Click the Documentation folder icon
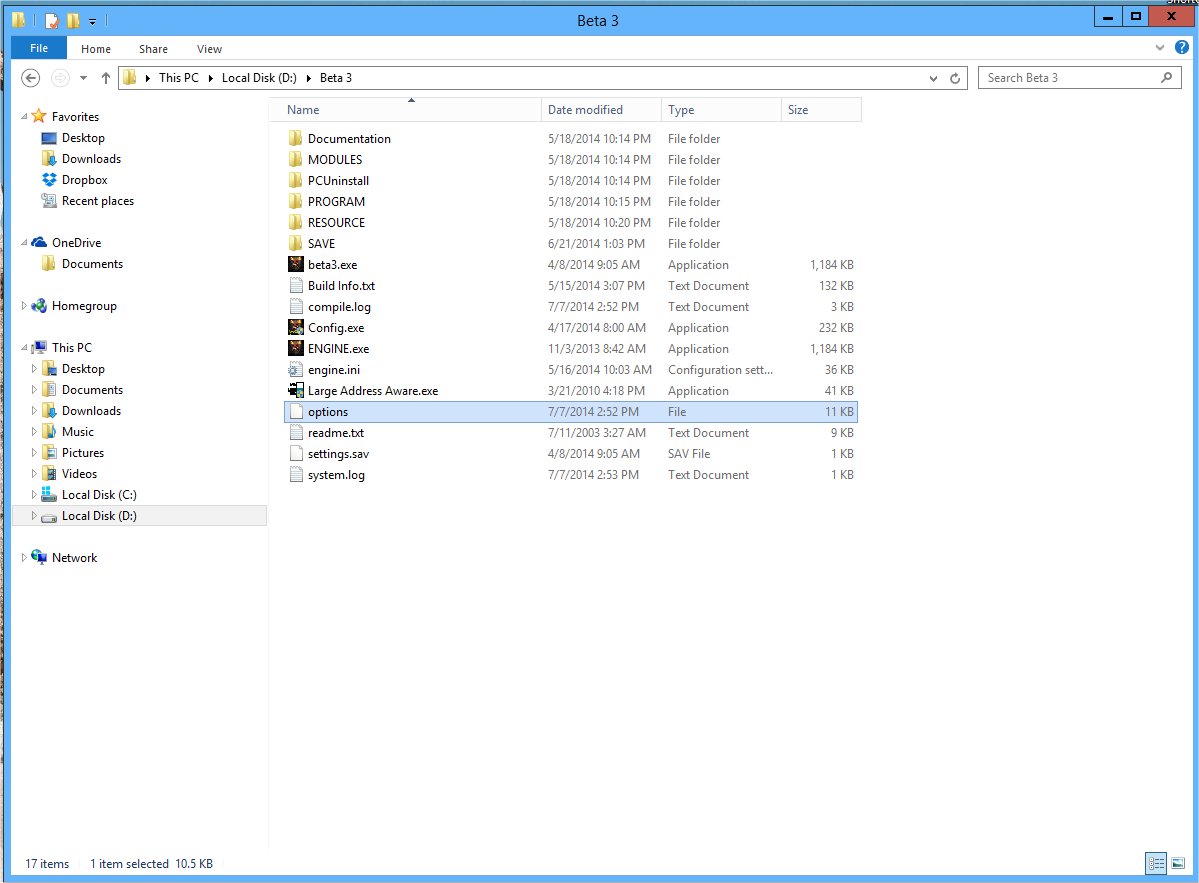 pos(295,138)
